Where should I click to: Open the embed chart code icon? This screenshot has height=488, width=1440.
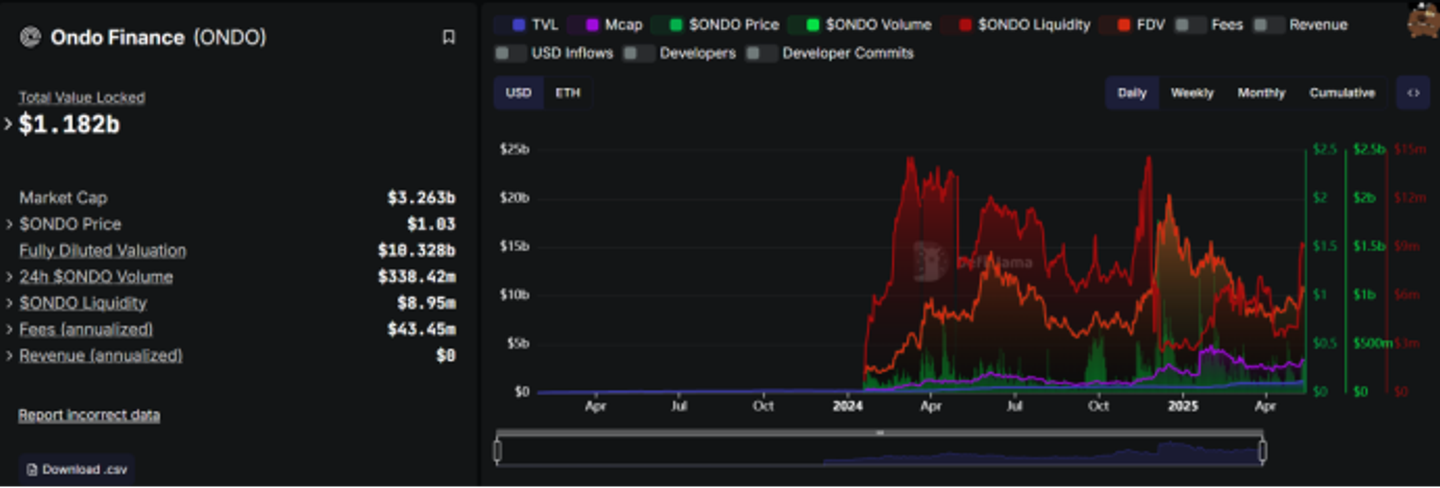(x=1413, y=93)
